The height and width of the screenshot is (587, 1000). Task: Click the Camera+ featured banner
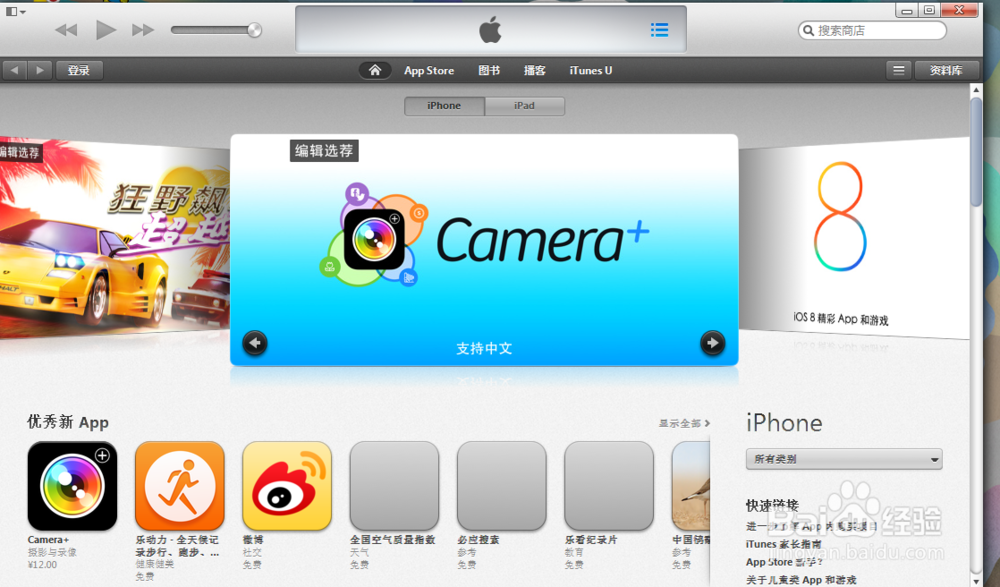click(x=484, y=249)
